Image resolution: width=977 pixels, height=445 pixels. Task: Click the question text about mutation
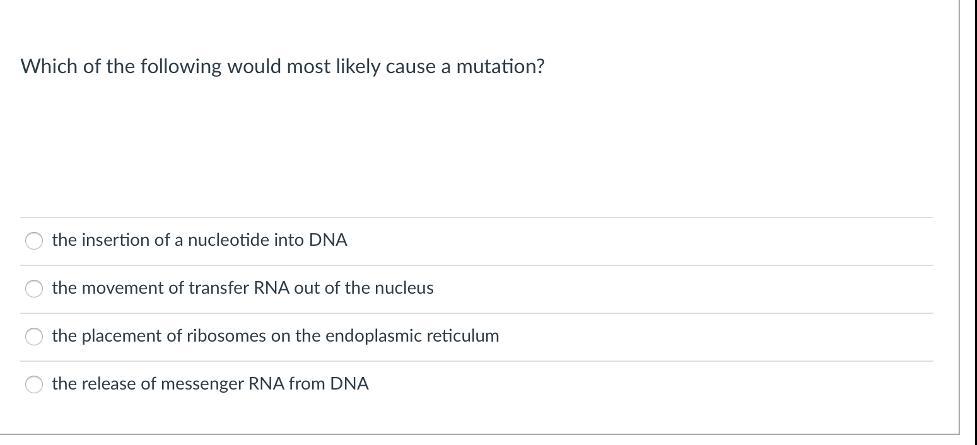(282, 67)
